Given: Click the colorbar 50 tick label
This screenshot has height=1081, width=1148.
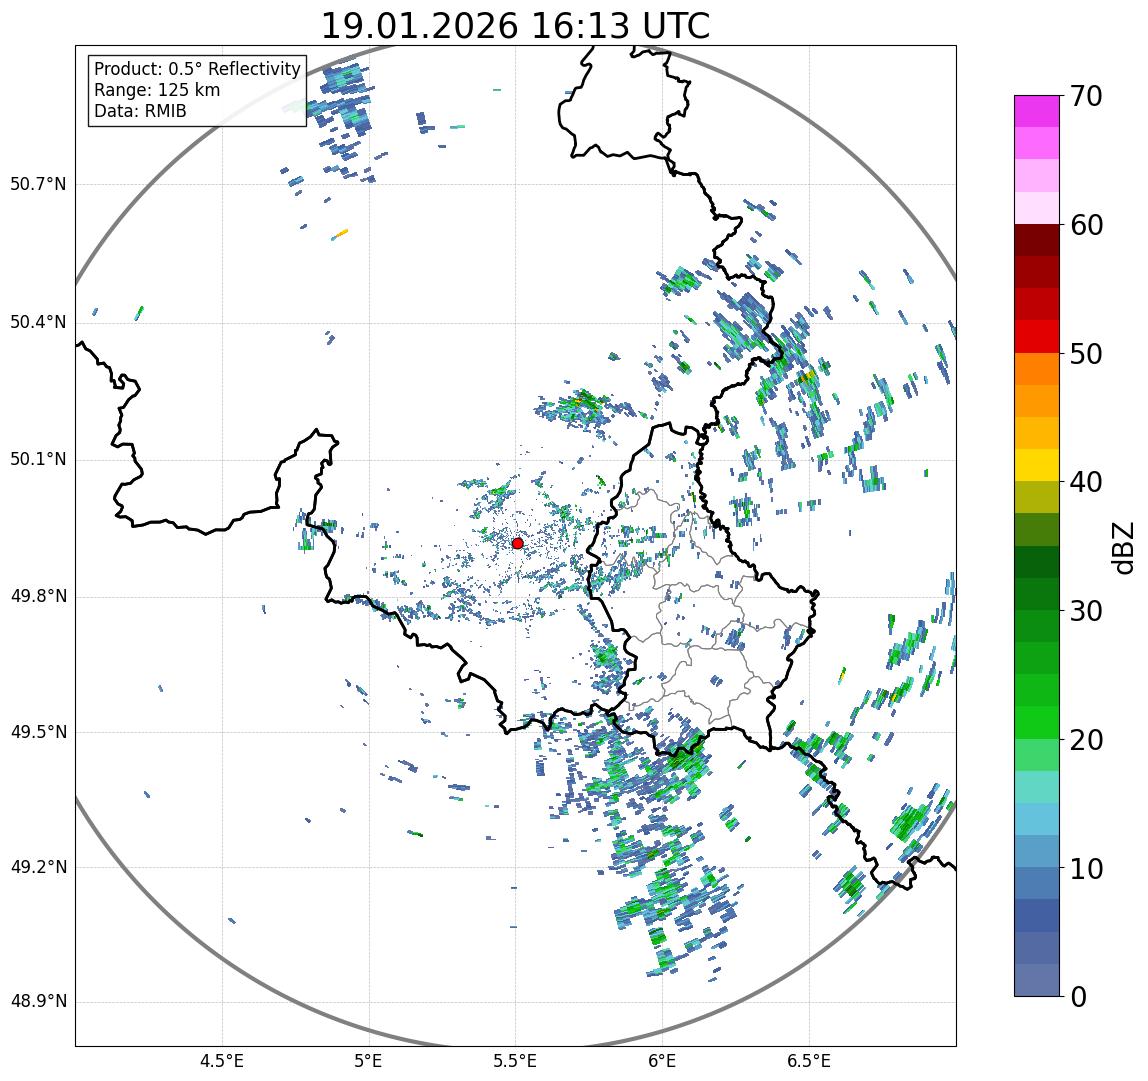Looking at the screenshot, I should 1085,354.
